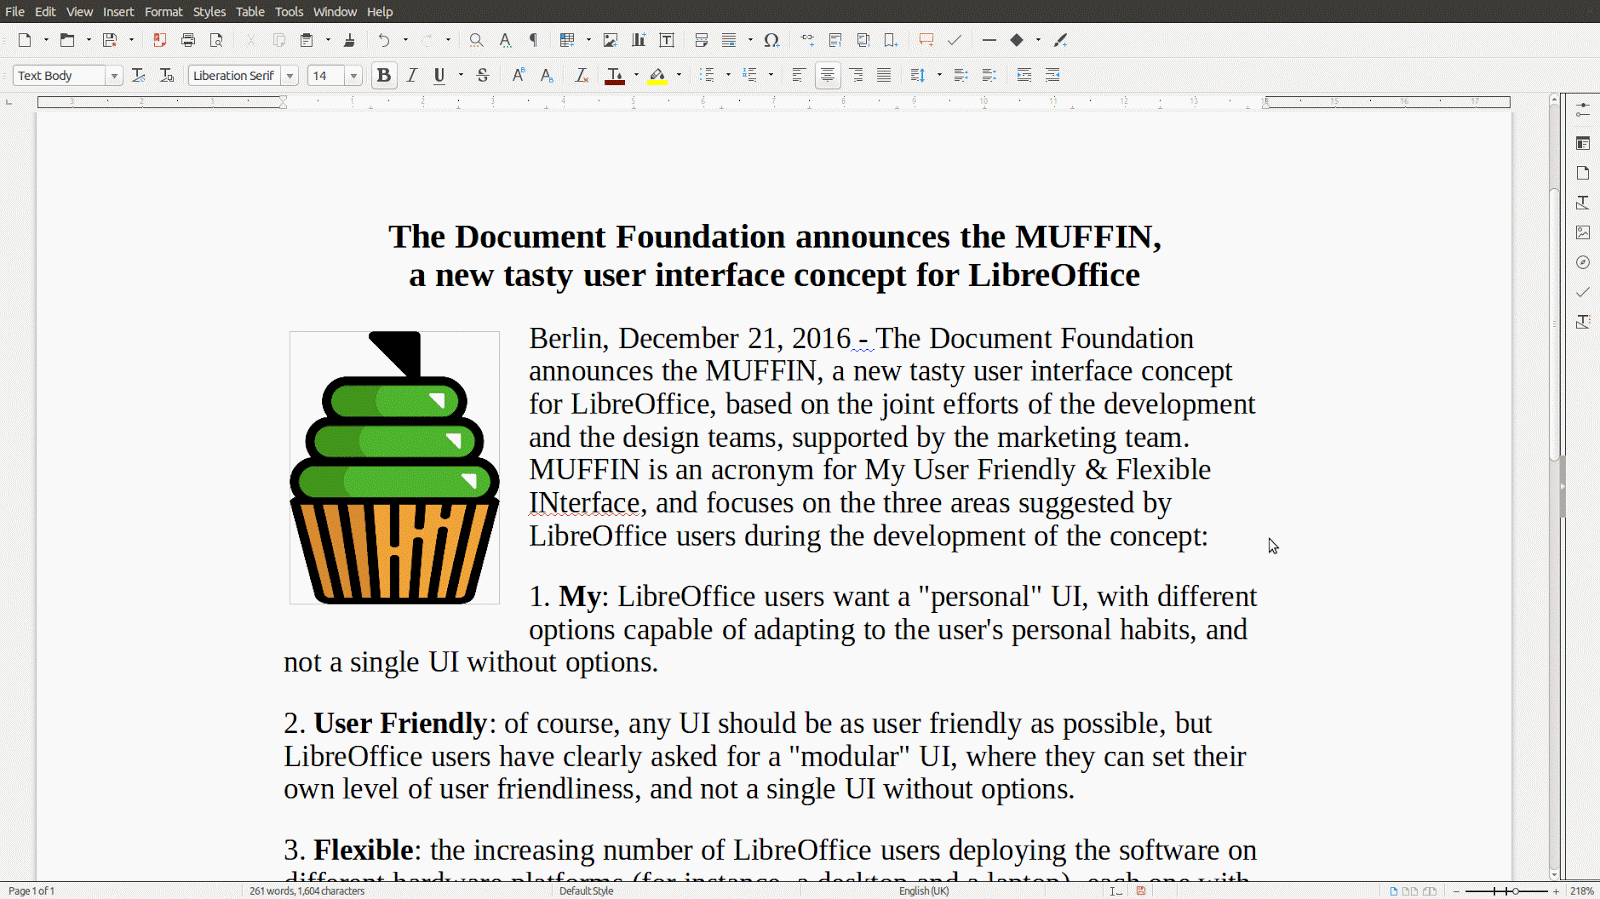
Task: Toggle Strikethrough formatting
Action: 482,75
